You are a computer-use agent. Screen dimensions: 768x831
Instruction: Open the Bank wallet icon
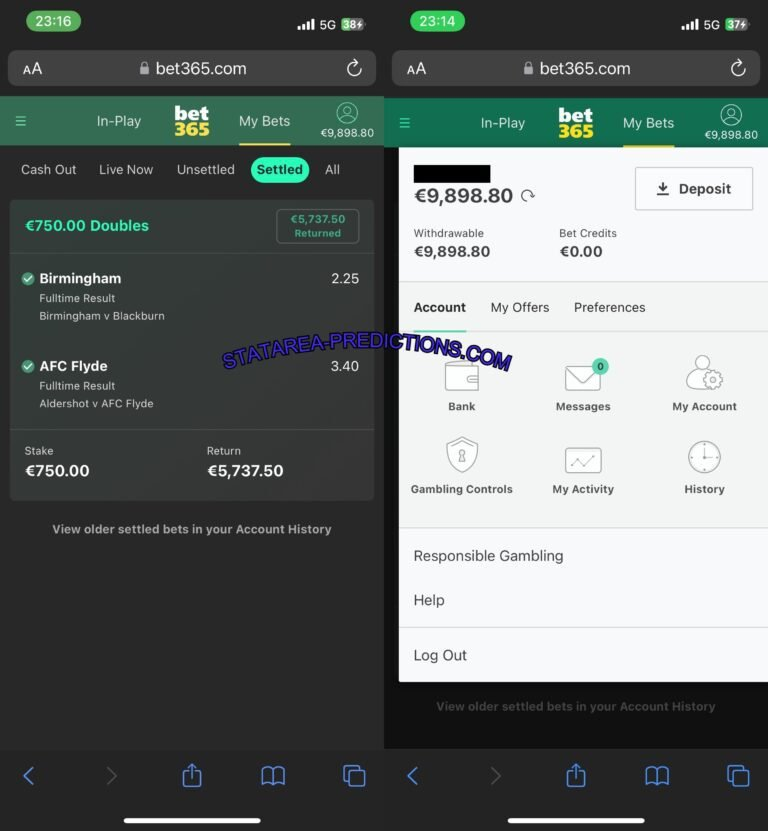[x=461, y=377]
